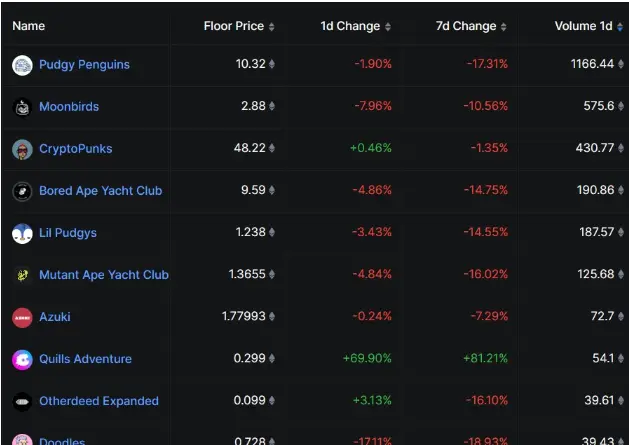The width and height of the screenshot is (629, 445).
Task: Open the Quills Adventure collection link
Action: pyautogui.click(x=85, y=359)
